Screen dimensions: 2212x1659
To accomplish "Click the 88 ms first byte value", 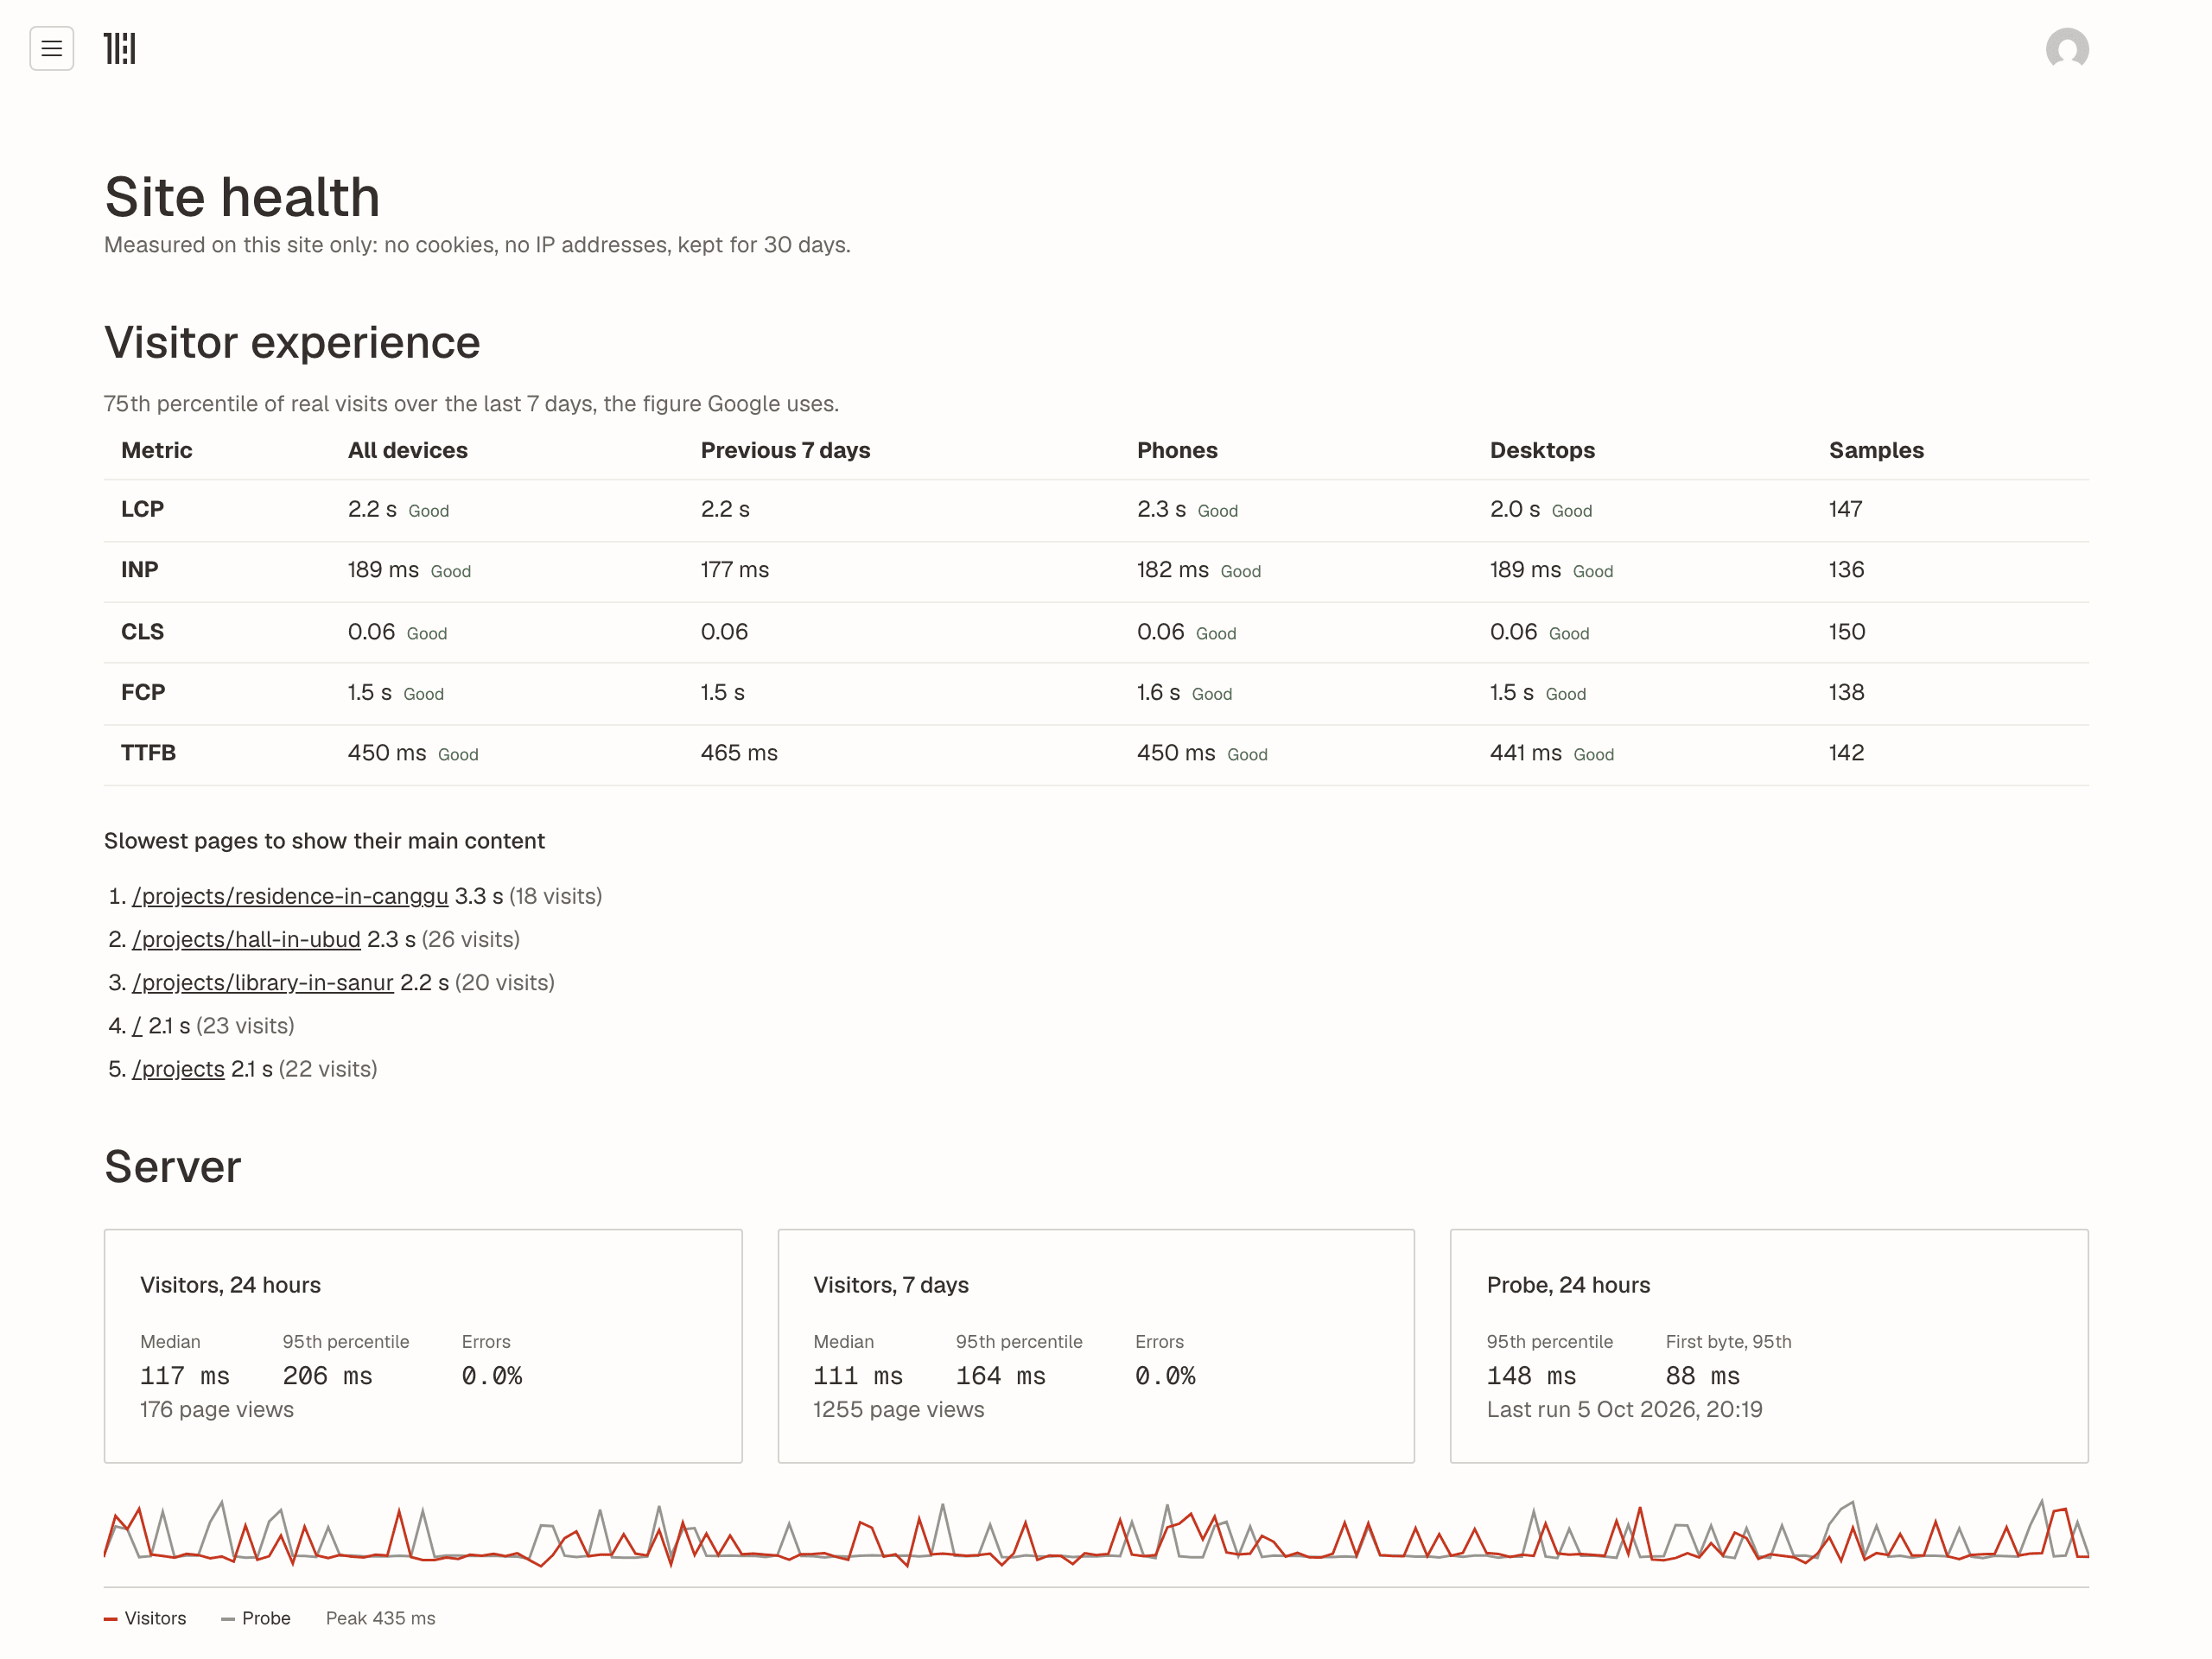I will [1702, 1376].
